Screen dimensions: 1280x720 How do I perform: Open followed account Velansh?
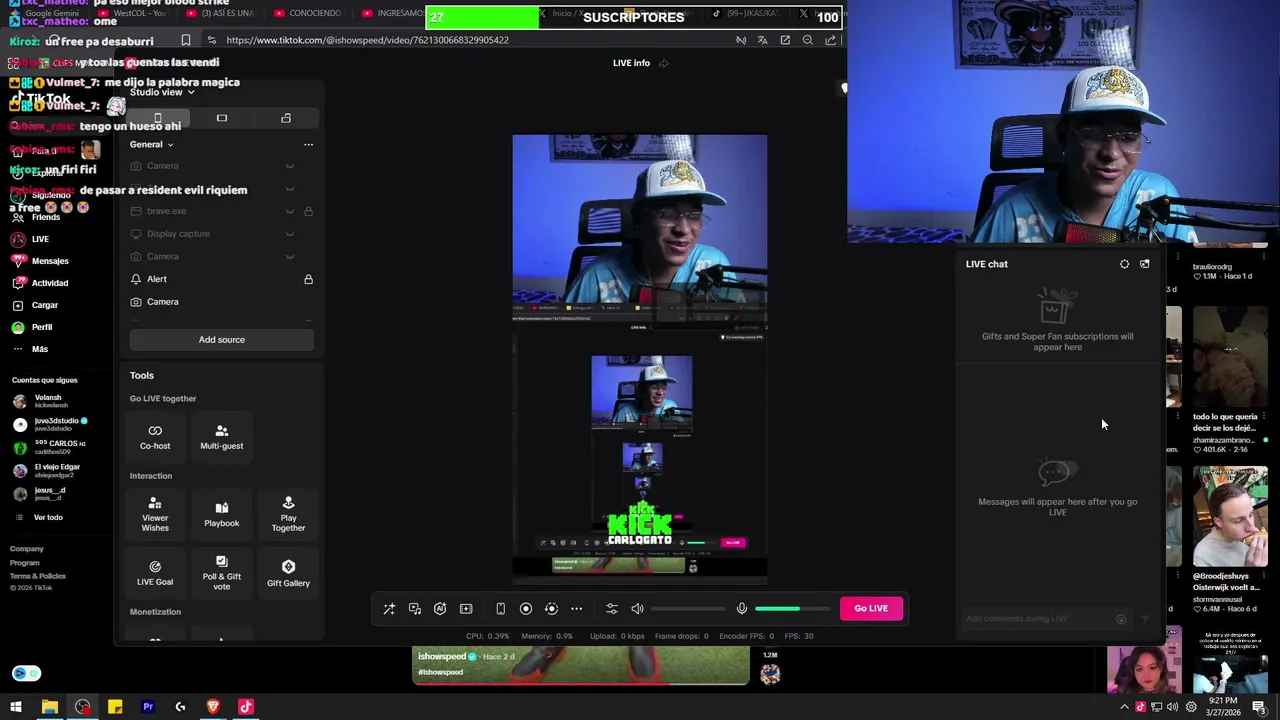[40, 401]
